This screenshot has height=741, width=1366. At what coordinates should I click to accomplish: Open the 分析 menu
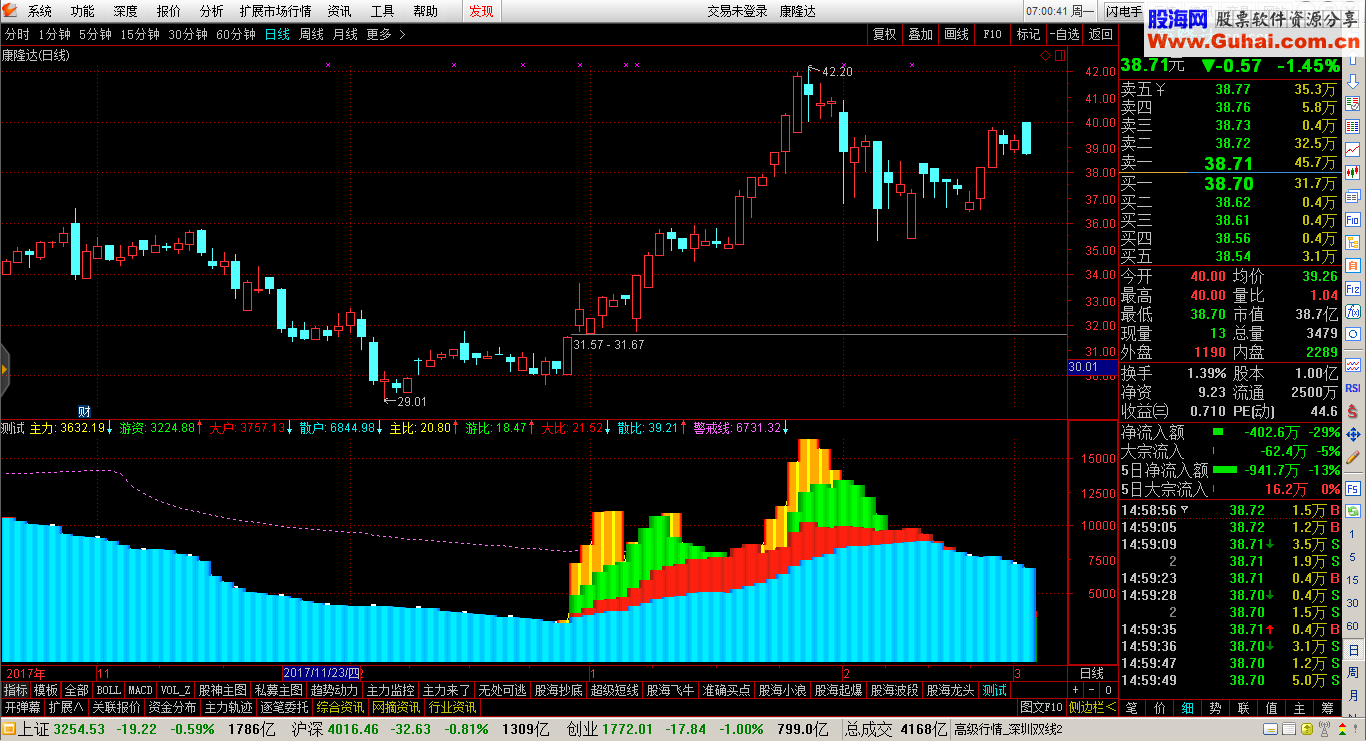tap(211, 11)
